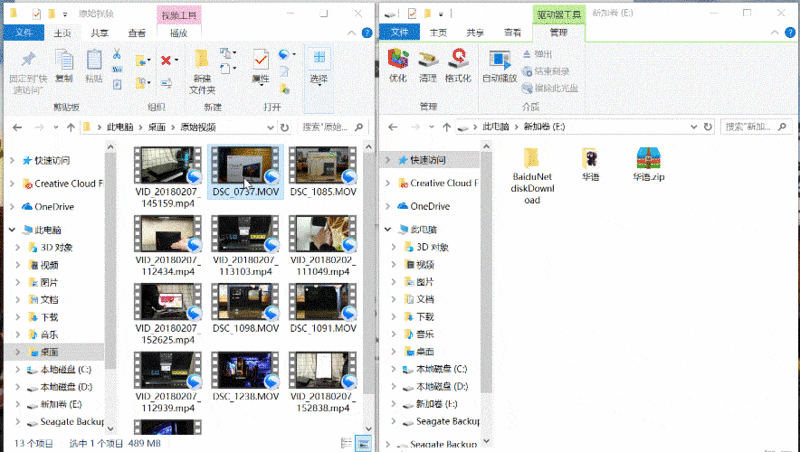Image resolution: width=800 pixels, height=452 pixels.
Task: Click the 选择 select icon in left ribbon
Action: click(319, 67)
